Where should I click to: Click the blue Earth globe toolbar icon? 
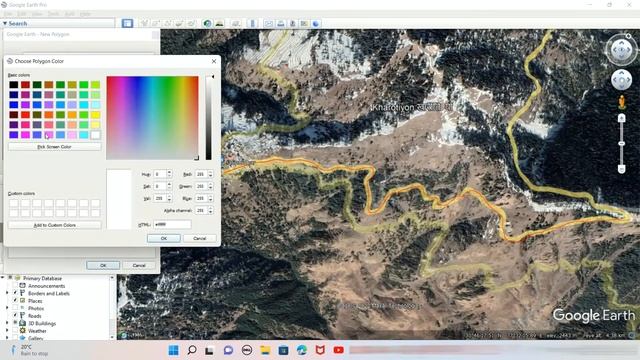pos(316,23)
